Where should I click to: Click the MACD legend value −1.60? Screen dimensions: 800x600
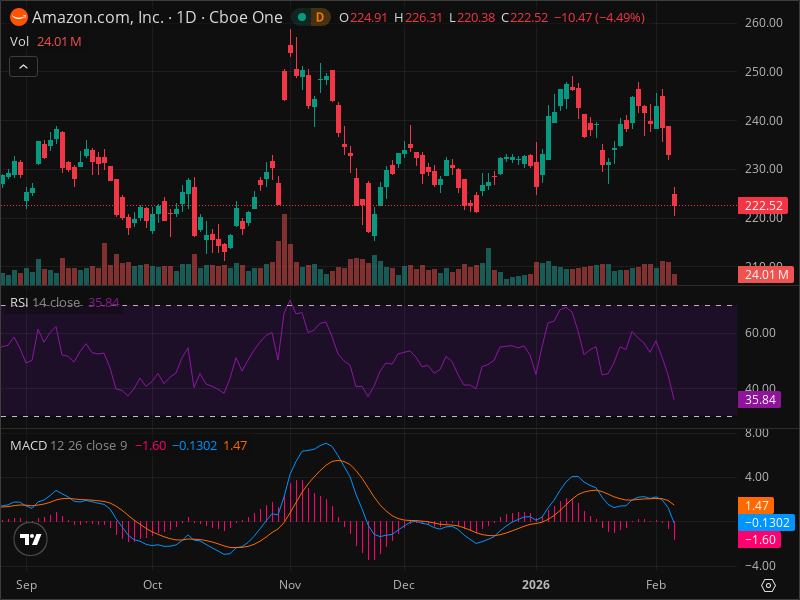click(151, 445)
